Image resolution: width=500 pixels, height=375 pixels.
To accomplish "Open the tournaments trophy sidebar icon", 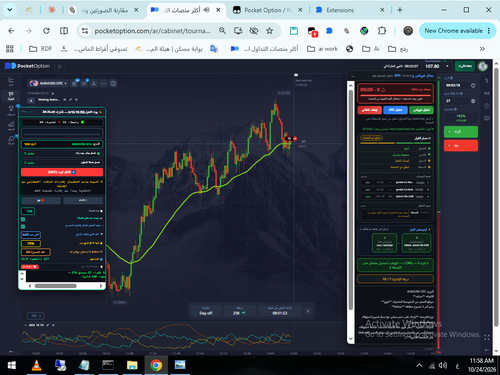I will click(11, 109).
